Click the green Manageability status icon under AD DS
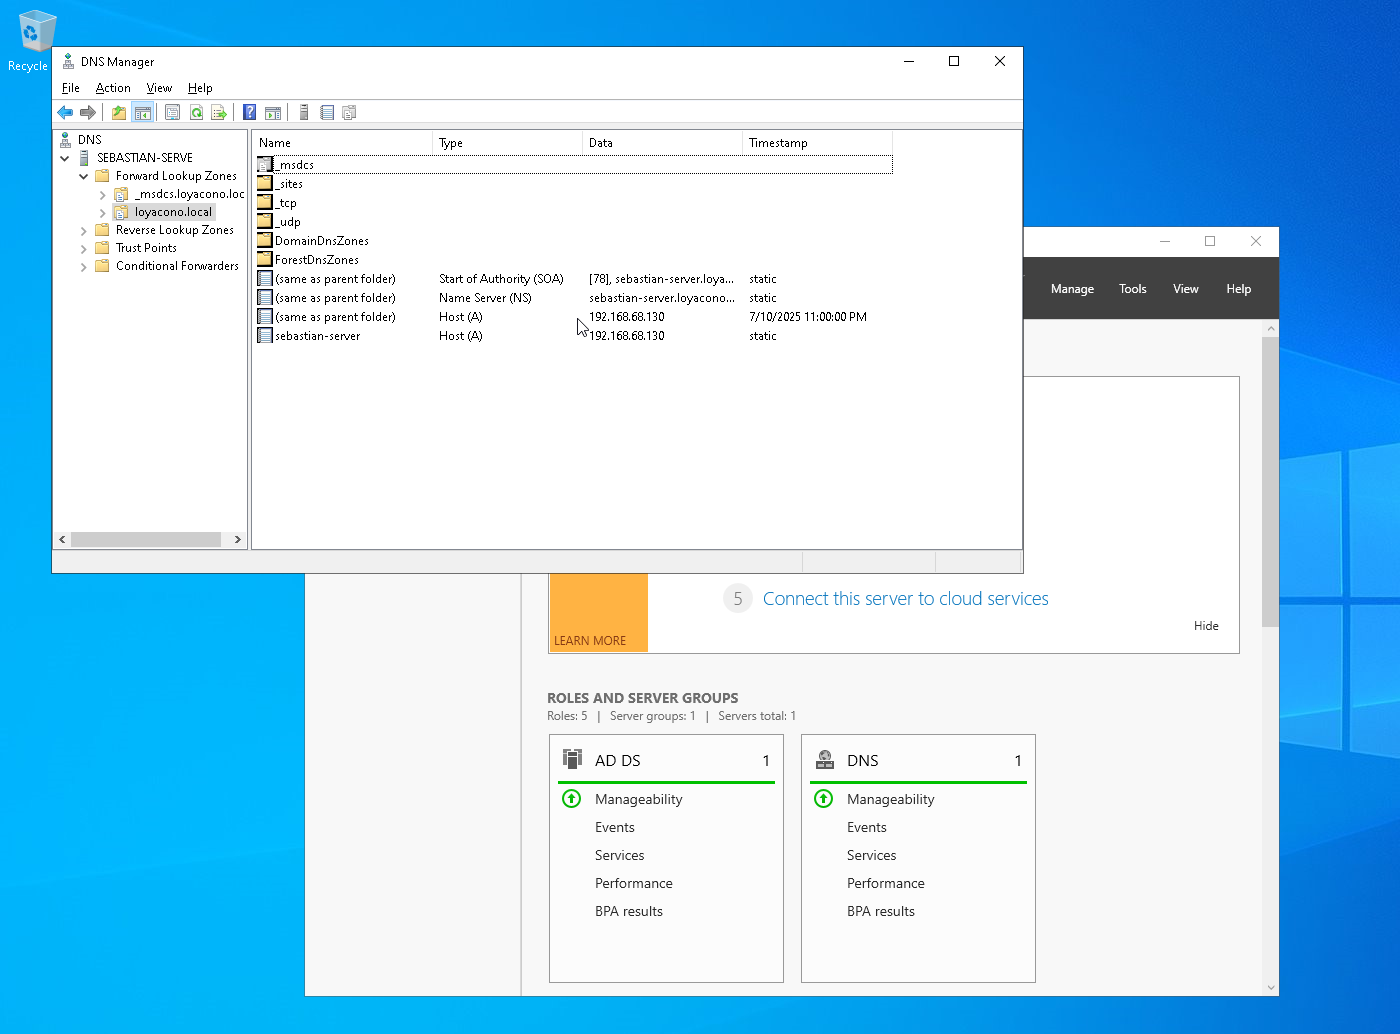 point(571,798)
